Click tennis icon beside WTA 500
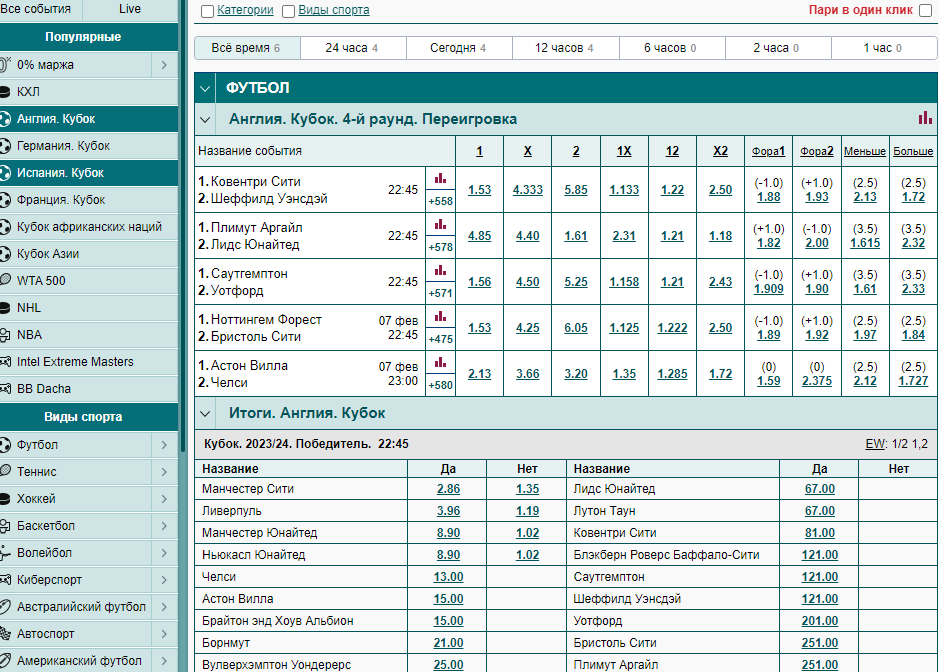939x672 pixels. [x=5, y=280]
